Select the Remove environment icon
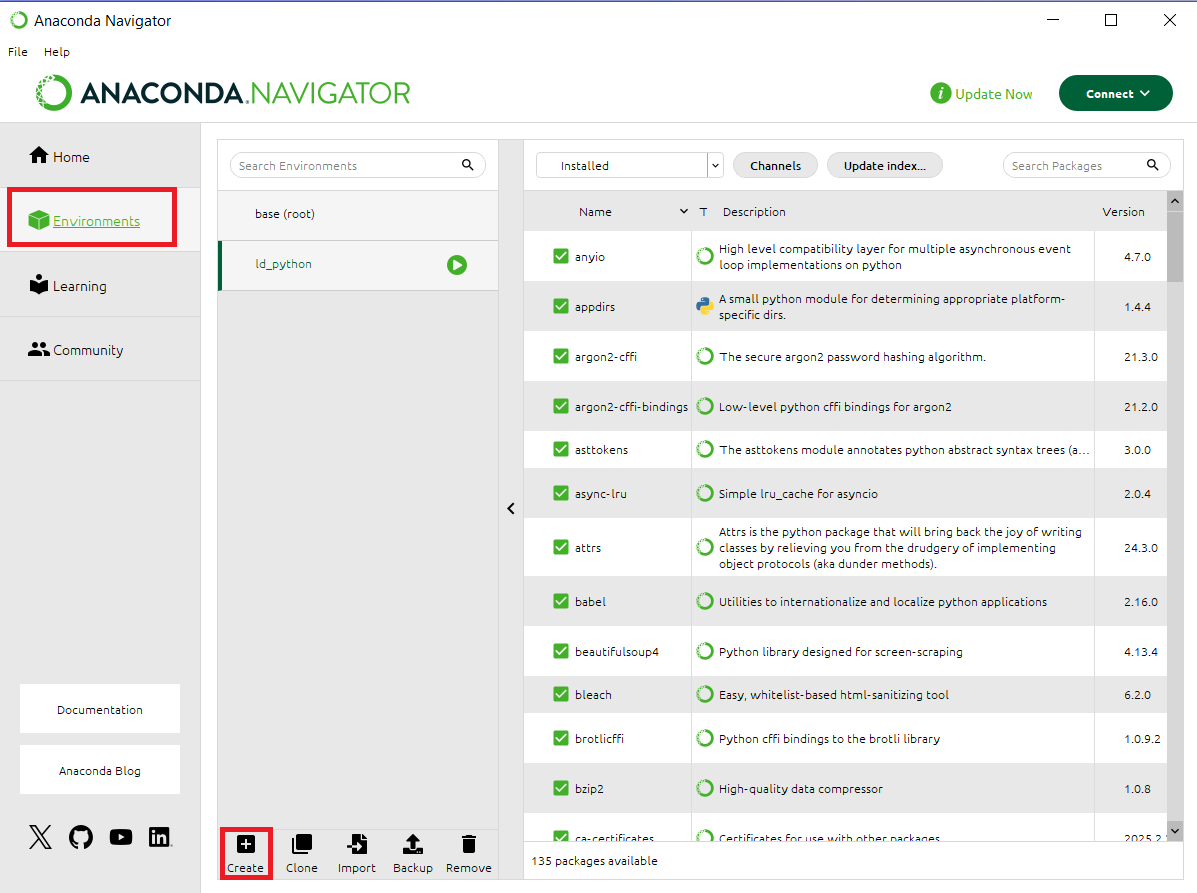 tap(468, 852)
